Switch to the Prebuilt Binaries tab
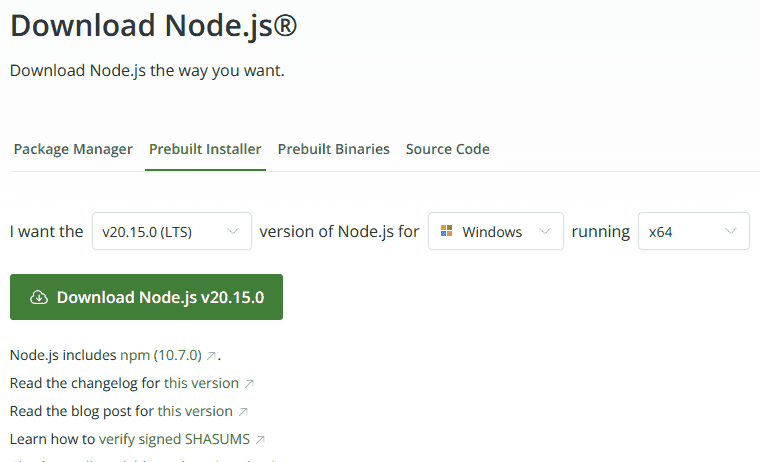Screen dimensions: 760x462 coord(333,149)
